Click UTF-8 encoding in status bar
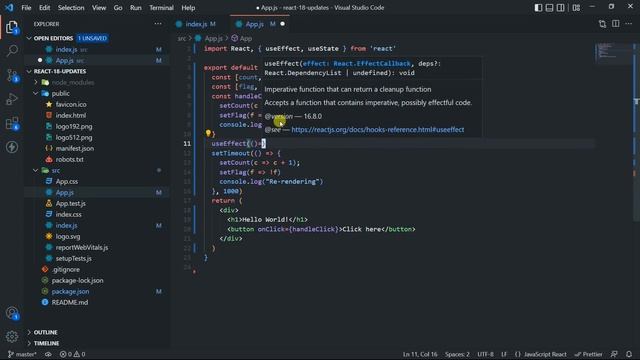 (x=485, y=354)
